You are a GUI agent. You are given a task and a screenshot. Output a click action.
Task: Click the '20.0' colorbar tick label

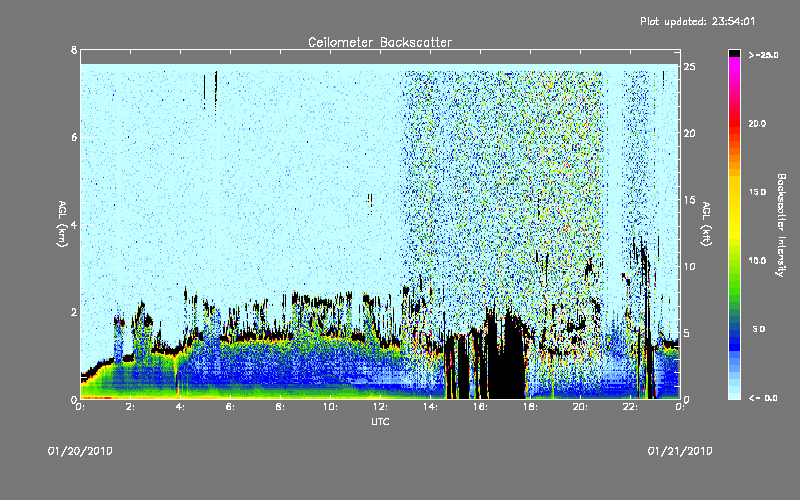[x=757, y=123]
